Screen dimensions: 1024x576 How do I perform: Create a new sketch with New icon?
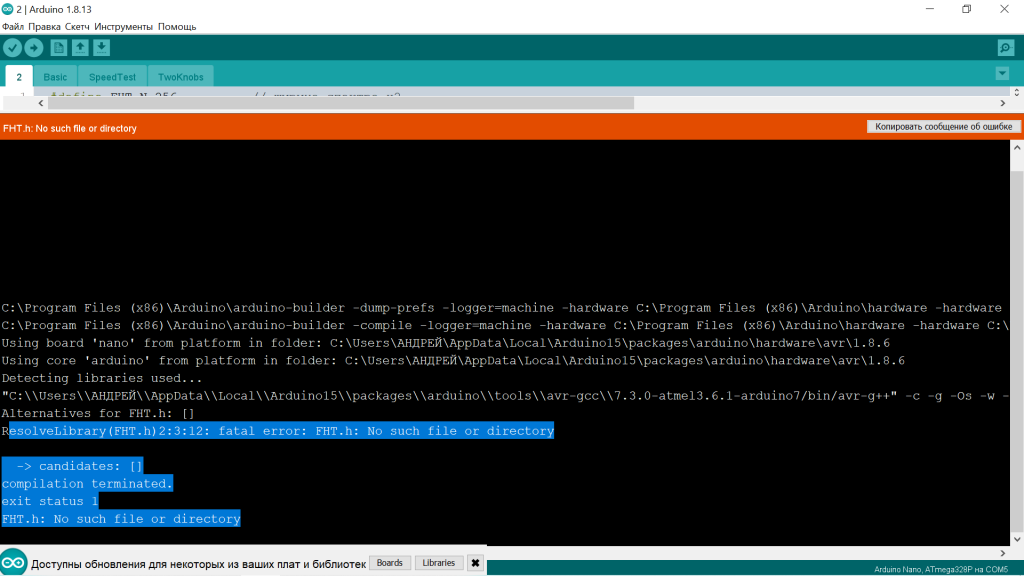58,48
